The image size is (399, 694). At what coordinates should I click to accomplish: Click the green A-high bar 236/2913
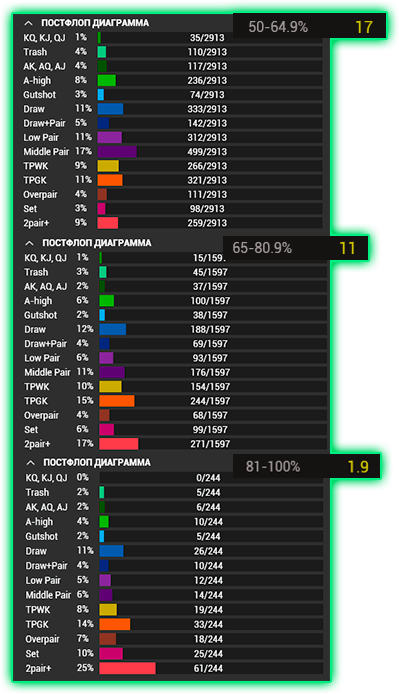tap(107, 81)
